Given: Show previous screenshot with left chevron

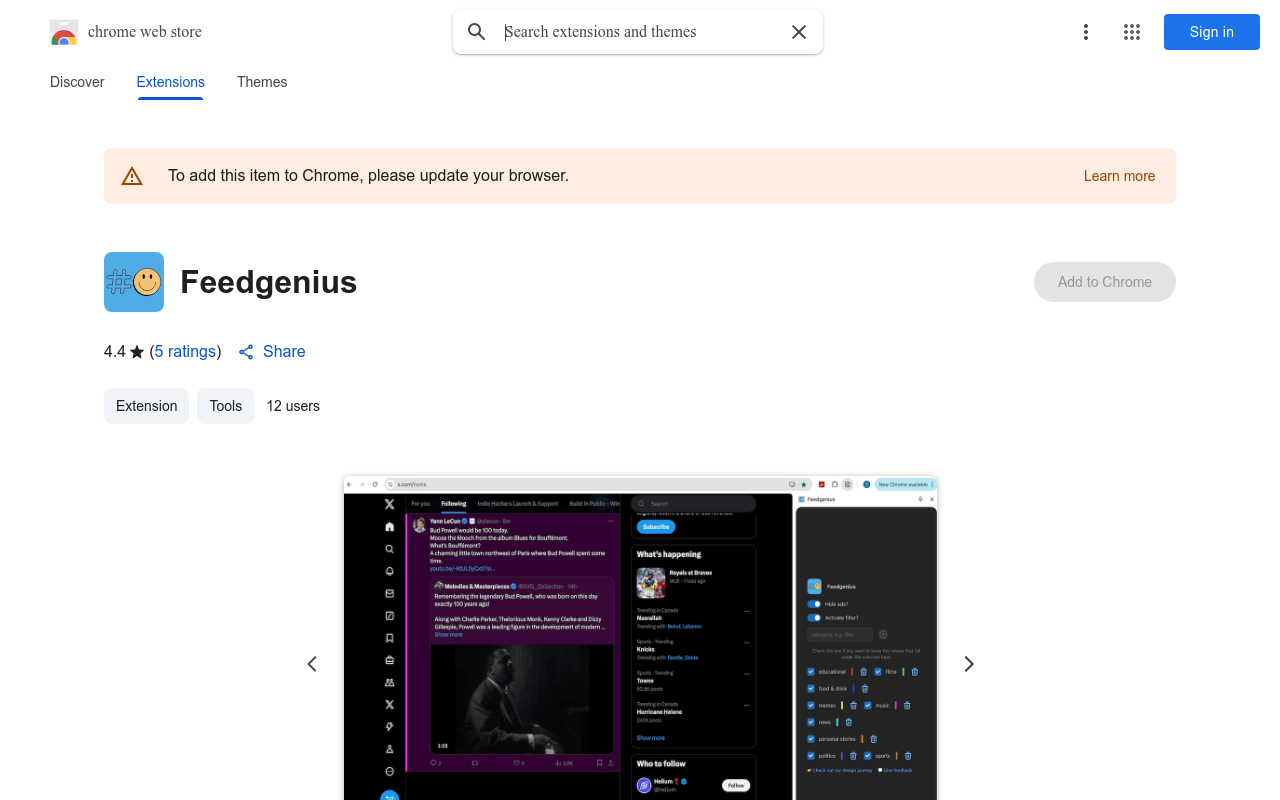Looking at the screenshot, I should [x=312, y=664].
